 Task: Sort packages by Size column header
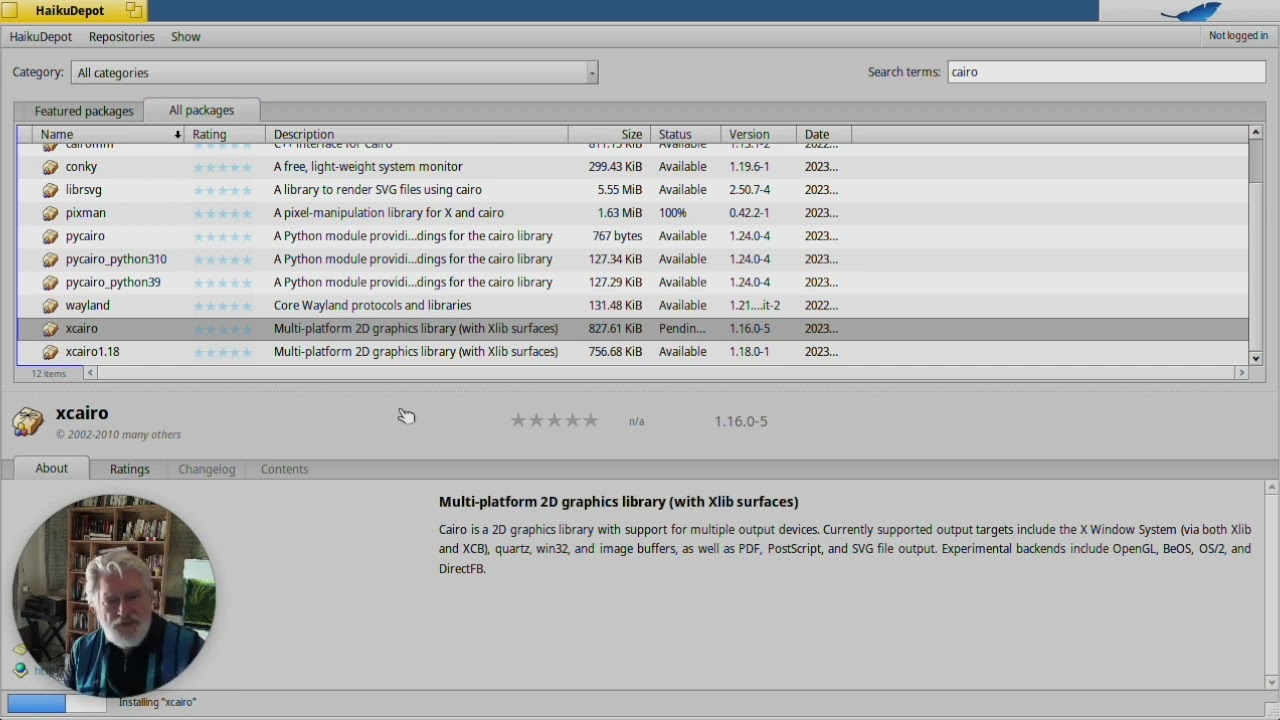pos(609,134)
